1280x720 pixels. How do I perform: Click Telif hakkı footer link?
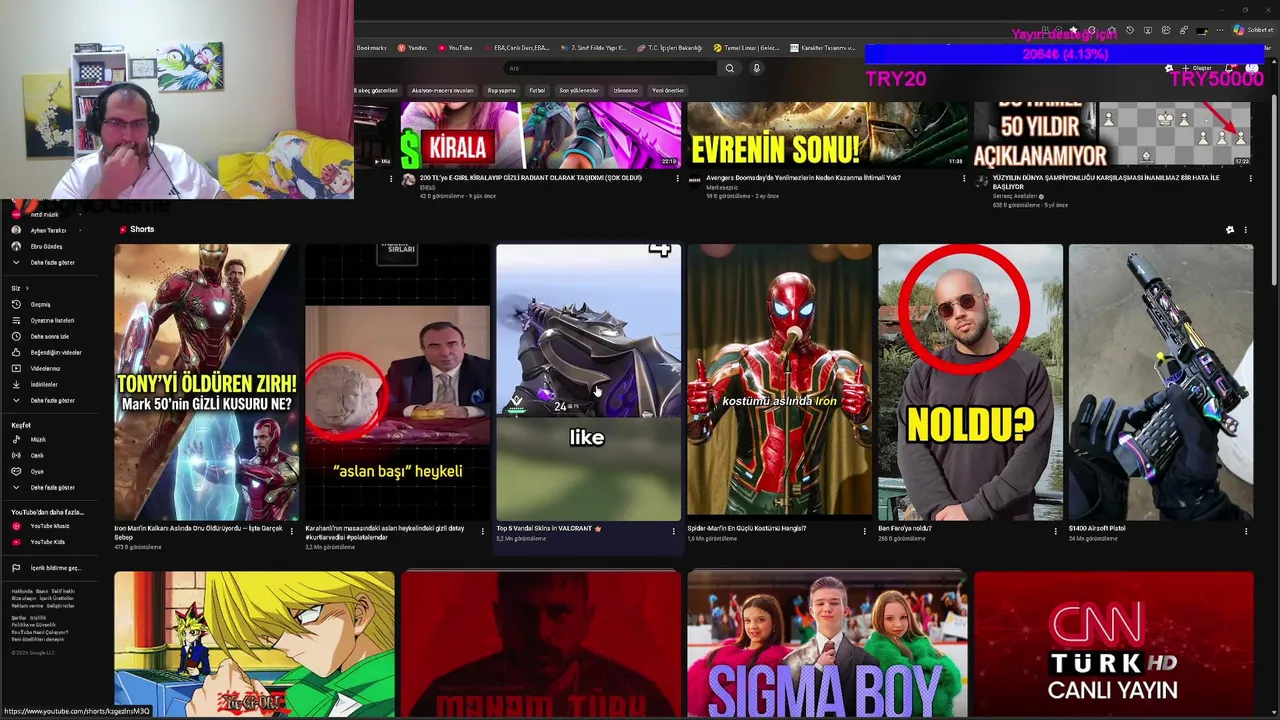63,591
